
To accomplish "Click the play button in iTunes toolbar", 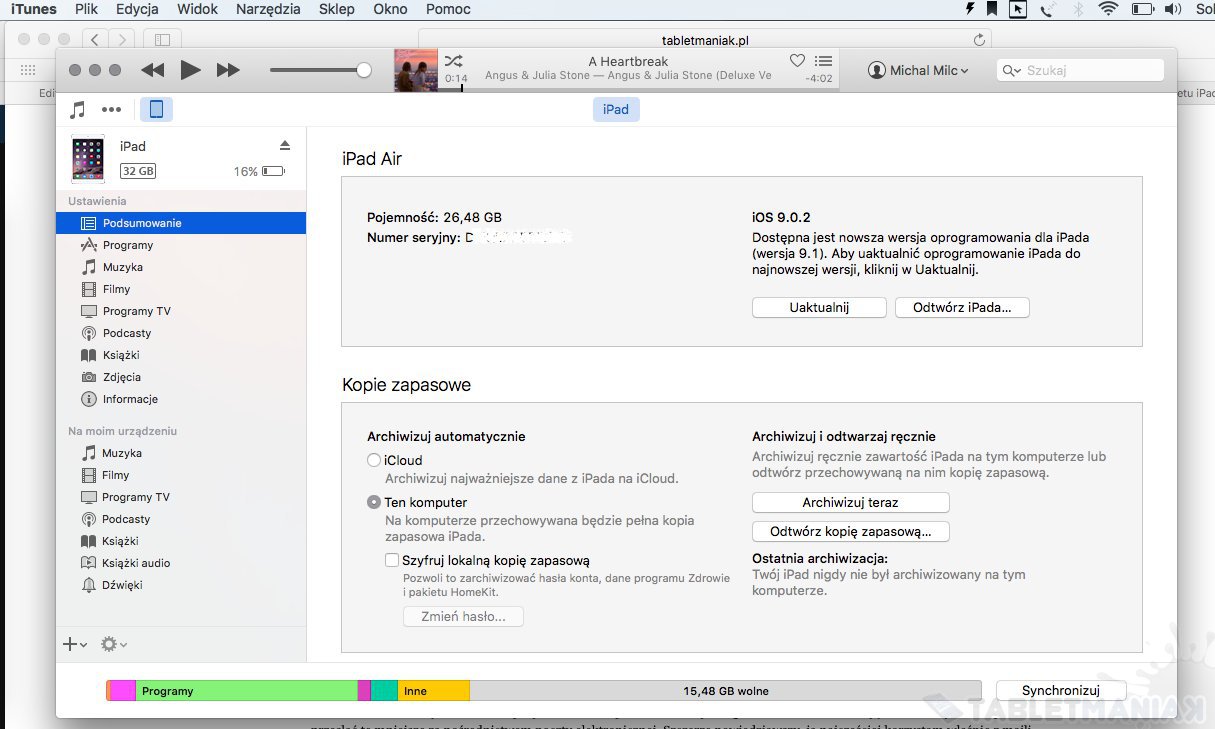I will (x=190, y=70).
